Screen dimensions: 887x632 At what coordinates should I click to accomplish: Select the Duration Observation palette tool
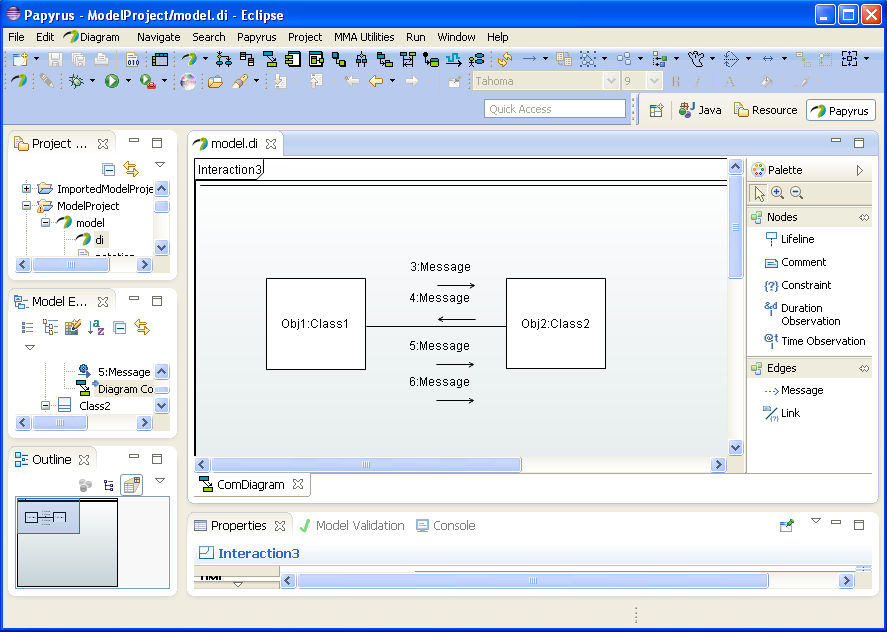click(803, 315)
